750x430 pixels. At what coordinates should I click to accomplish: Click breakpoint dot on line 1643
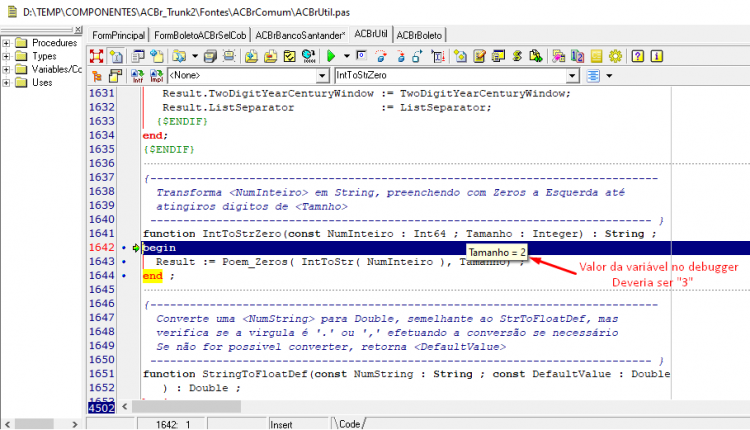(124, 262)
